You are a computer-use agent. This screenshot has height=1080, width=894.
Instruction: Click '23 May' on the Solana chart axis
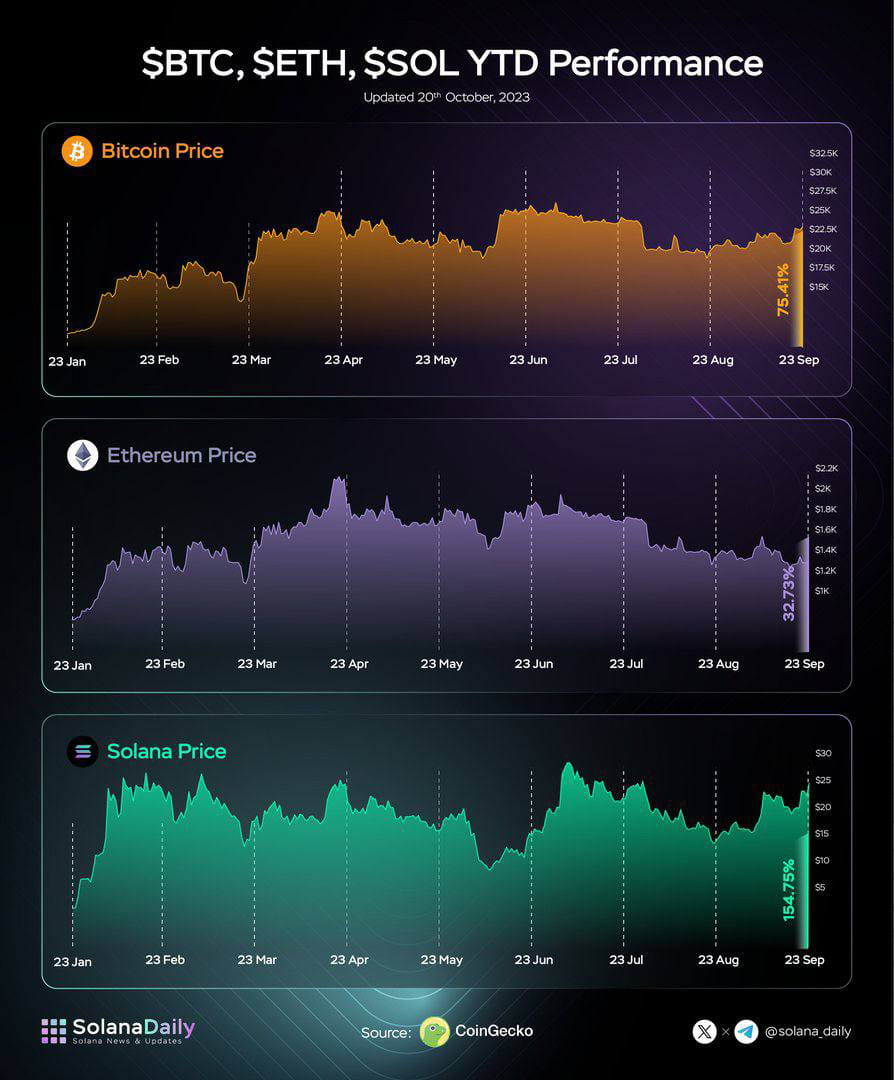pyautogui.click(x=441, y=959)
